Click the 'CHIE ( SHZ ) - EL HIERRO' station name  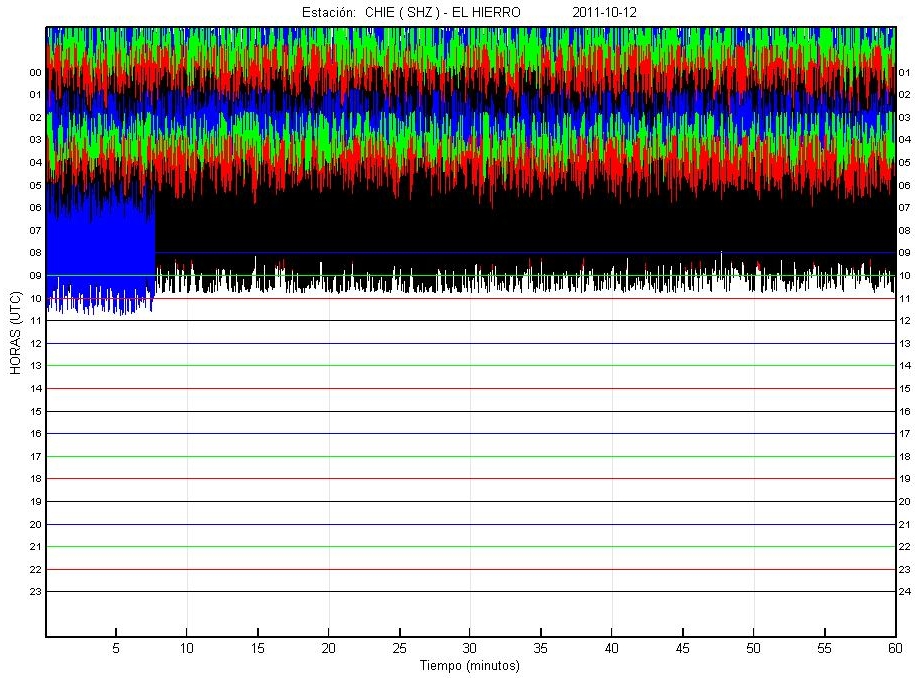point(443,12)
